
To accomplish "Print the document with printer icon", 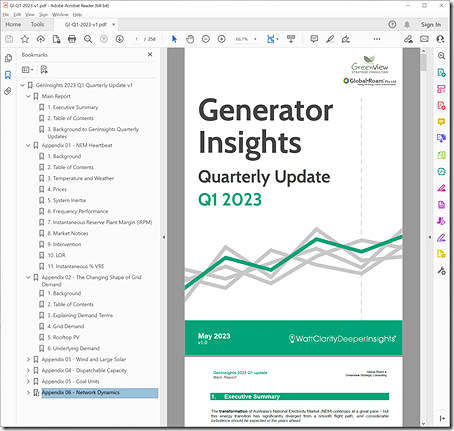I will pos(72,39).
